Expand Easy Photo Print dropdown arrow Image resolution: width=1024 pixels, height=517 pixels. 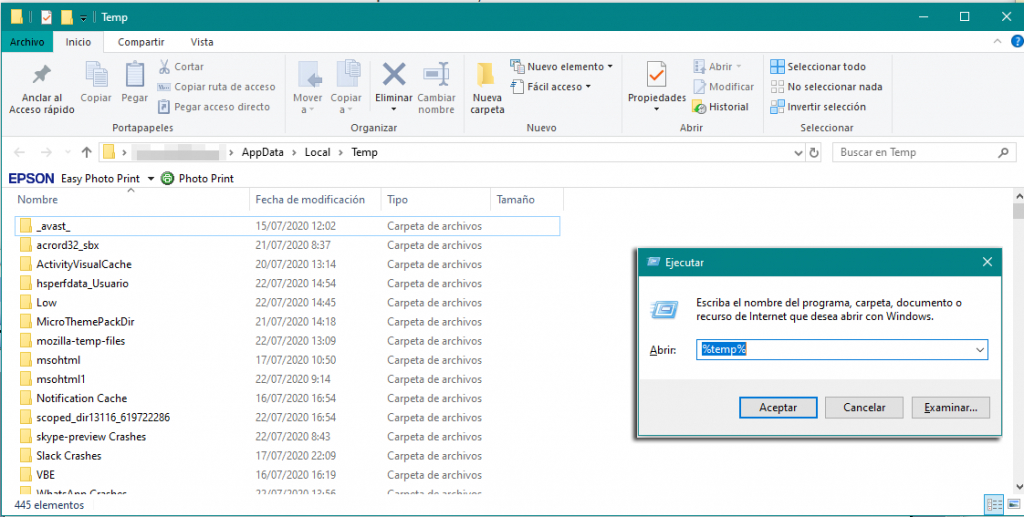click(151, 178)
